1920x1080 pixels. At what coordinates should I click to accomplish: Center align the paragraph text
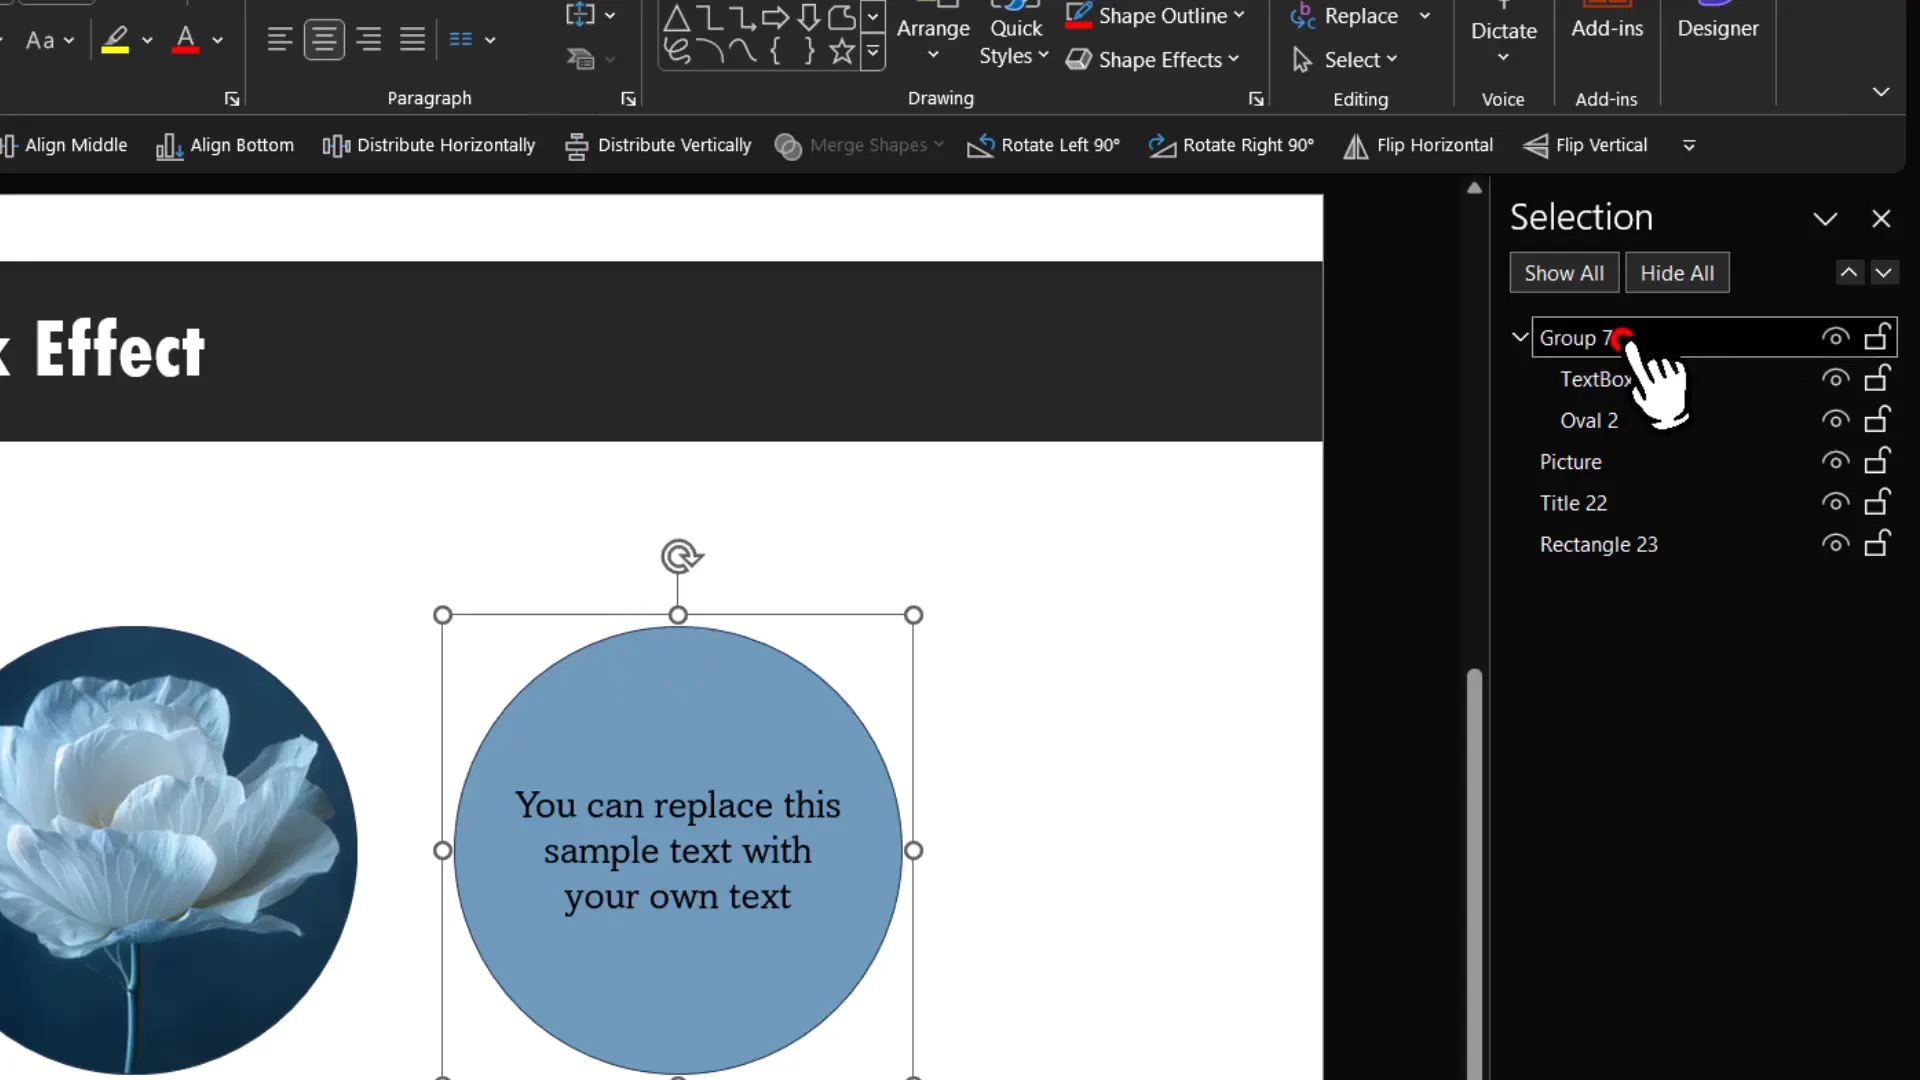pos(324,40)
